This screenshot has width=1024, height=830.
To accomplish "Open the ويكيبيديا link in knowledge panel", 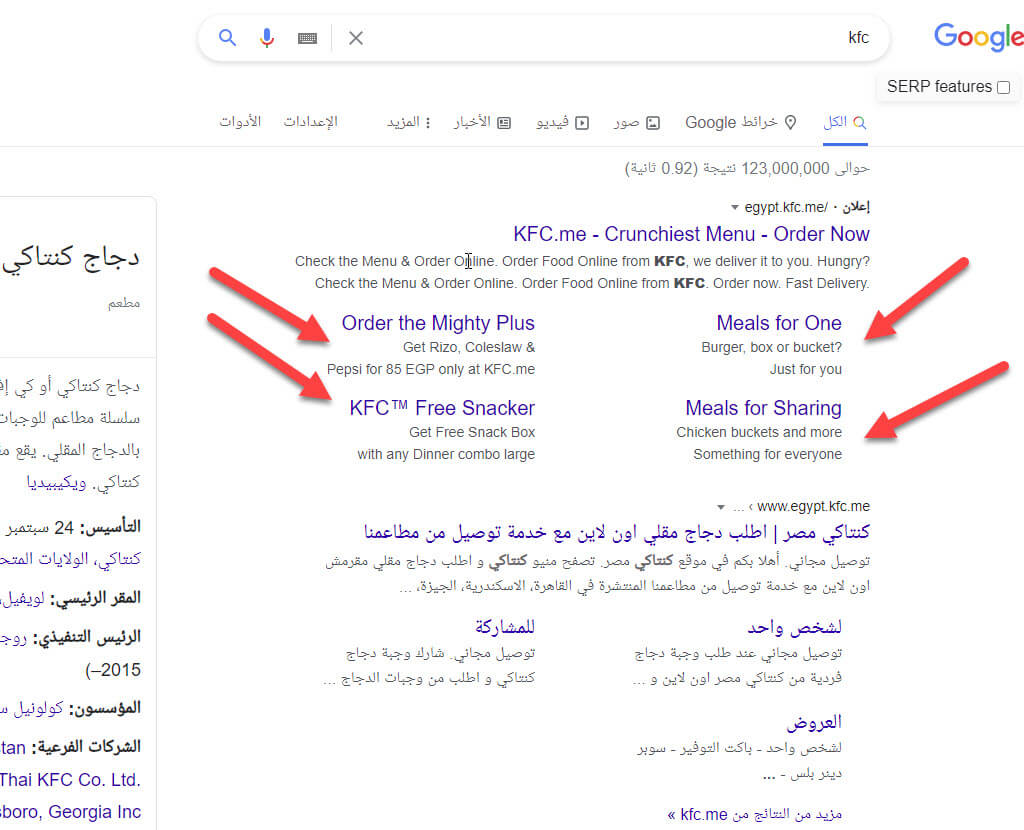I will (x=56, y=483).
